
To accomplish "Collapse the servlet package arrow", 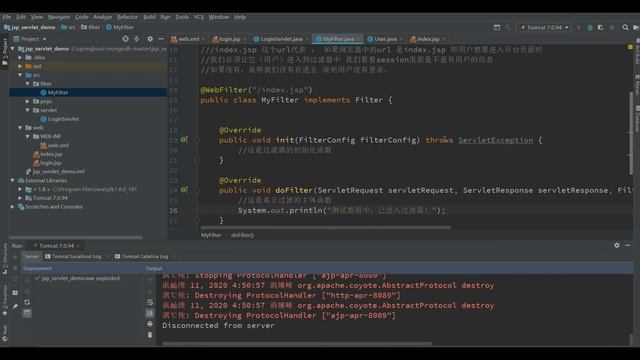I will click(x=28, y=110).
